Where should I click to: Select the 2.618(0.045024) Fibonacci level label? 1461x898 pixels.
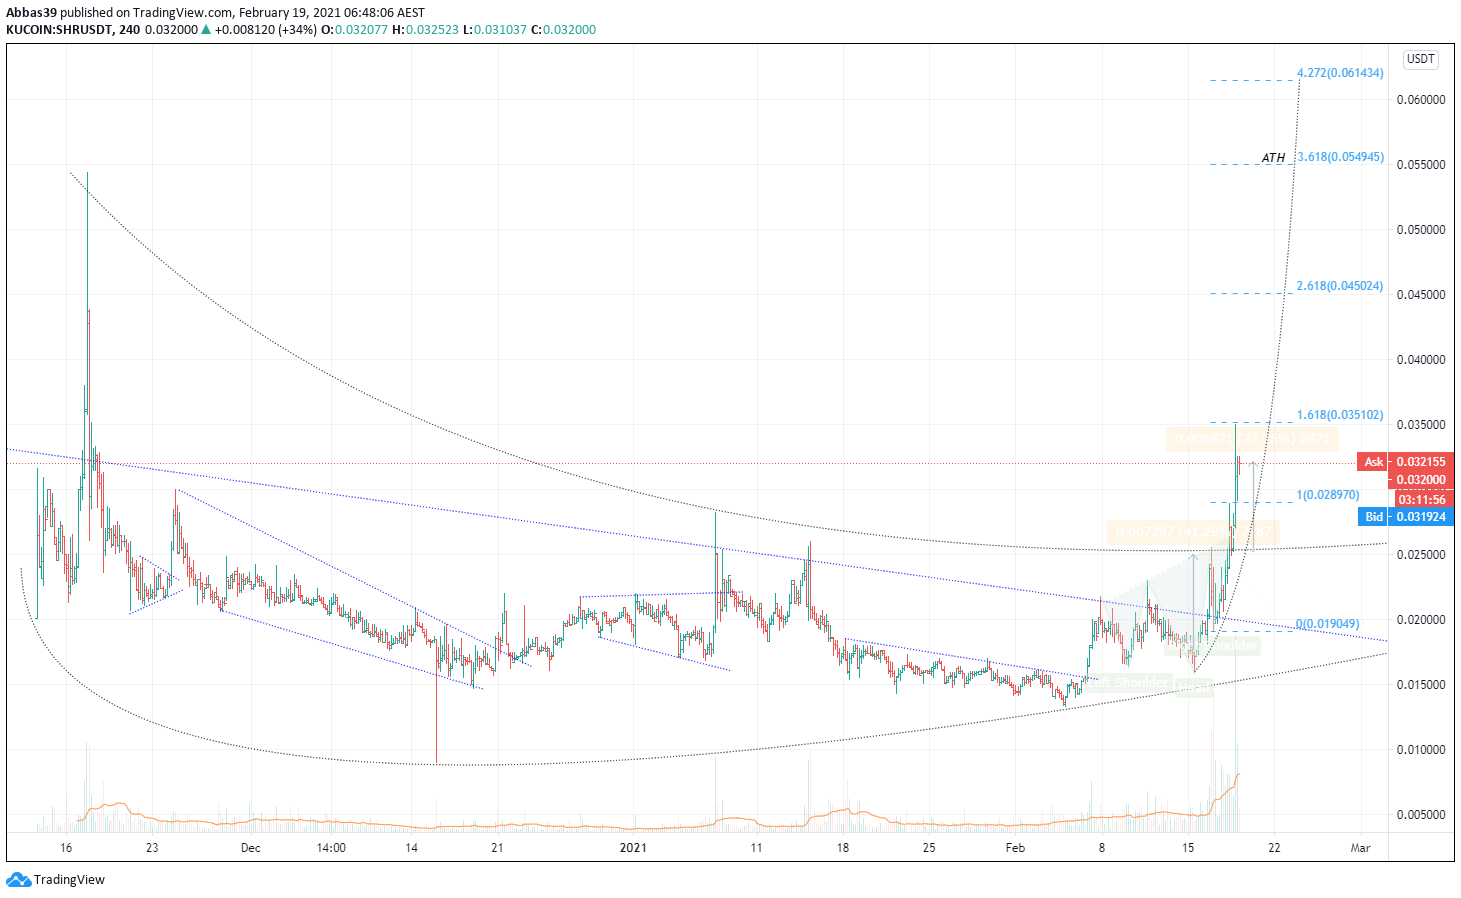pos(1340,286)
